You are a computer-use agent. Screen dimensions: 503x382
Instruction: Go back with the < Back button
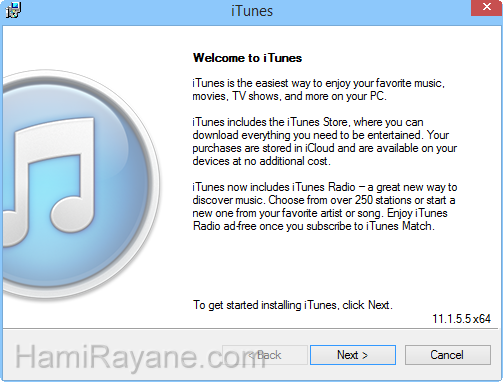pyautogui.click(x=265, y=355)
